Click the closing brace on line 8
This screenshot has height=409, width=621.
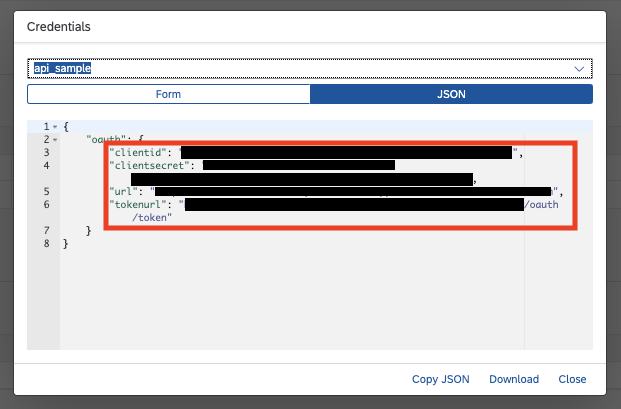click(65, 243)
